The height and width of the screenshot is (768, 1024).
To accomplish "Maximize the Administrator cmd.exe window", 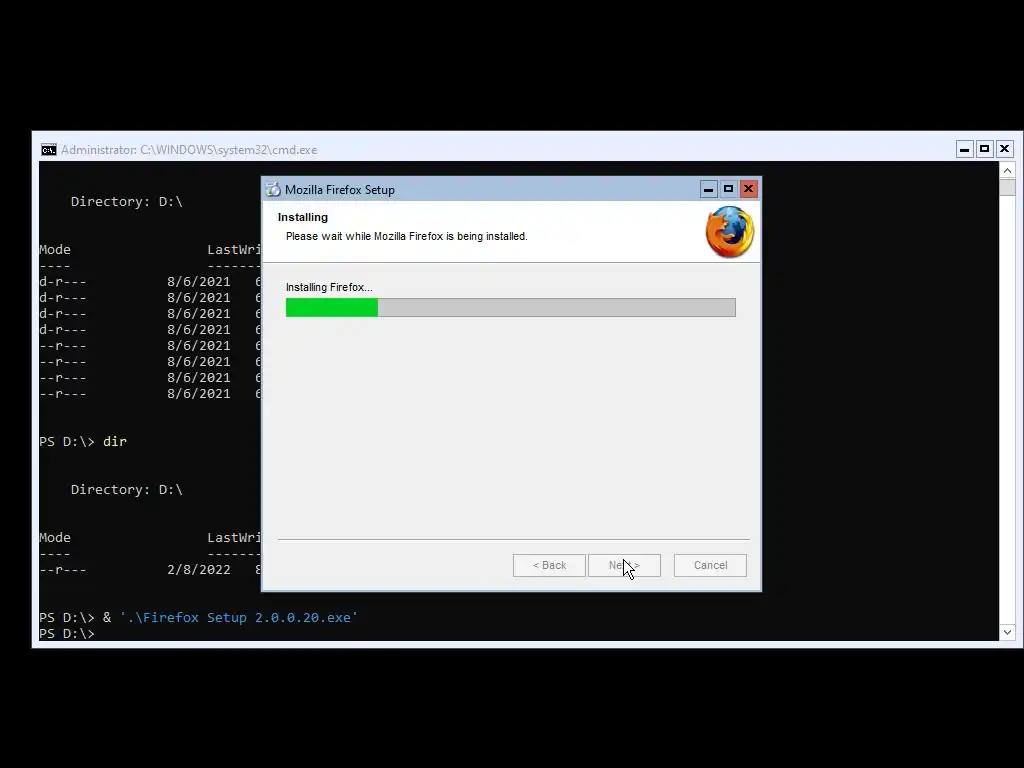I will (984, 149).
